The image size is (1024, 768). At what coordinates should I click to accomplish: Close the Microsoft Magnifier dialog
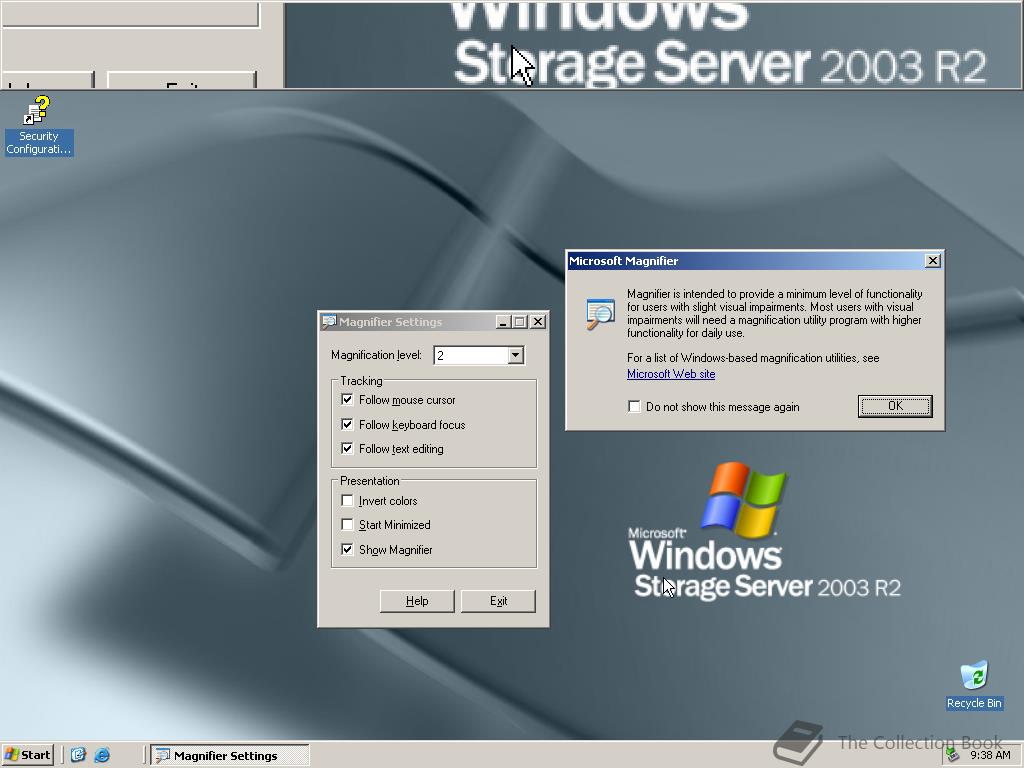(933, 261)
